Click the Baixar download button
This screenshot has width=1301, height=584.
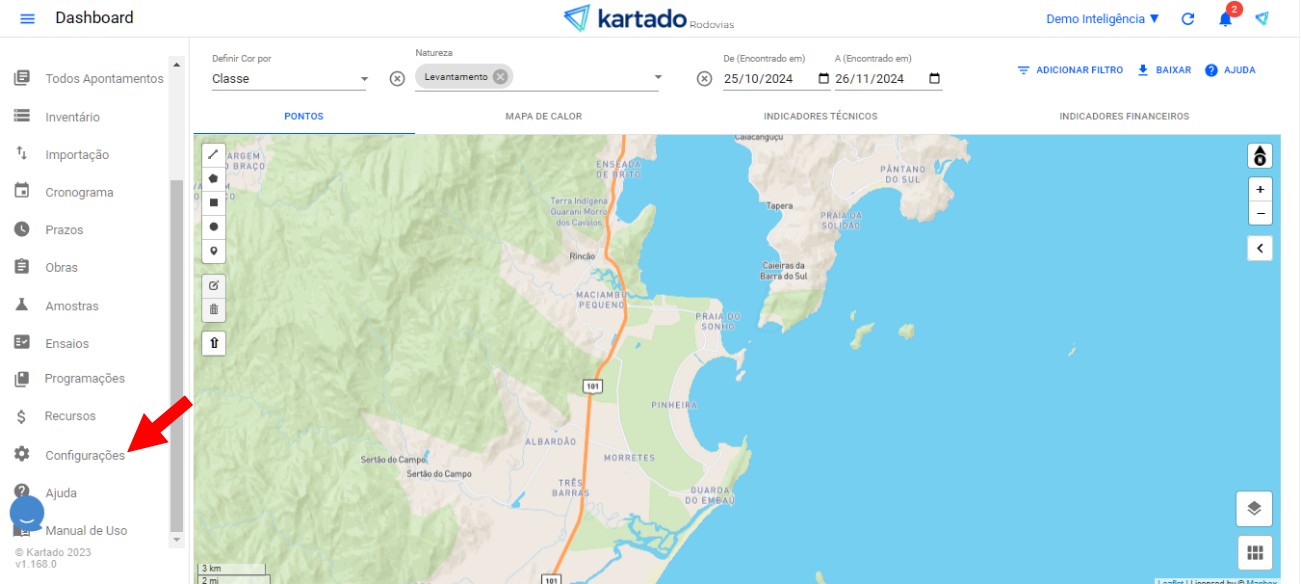click(1164, 71)
